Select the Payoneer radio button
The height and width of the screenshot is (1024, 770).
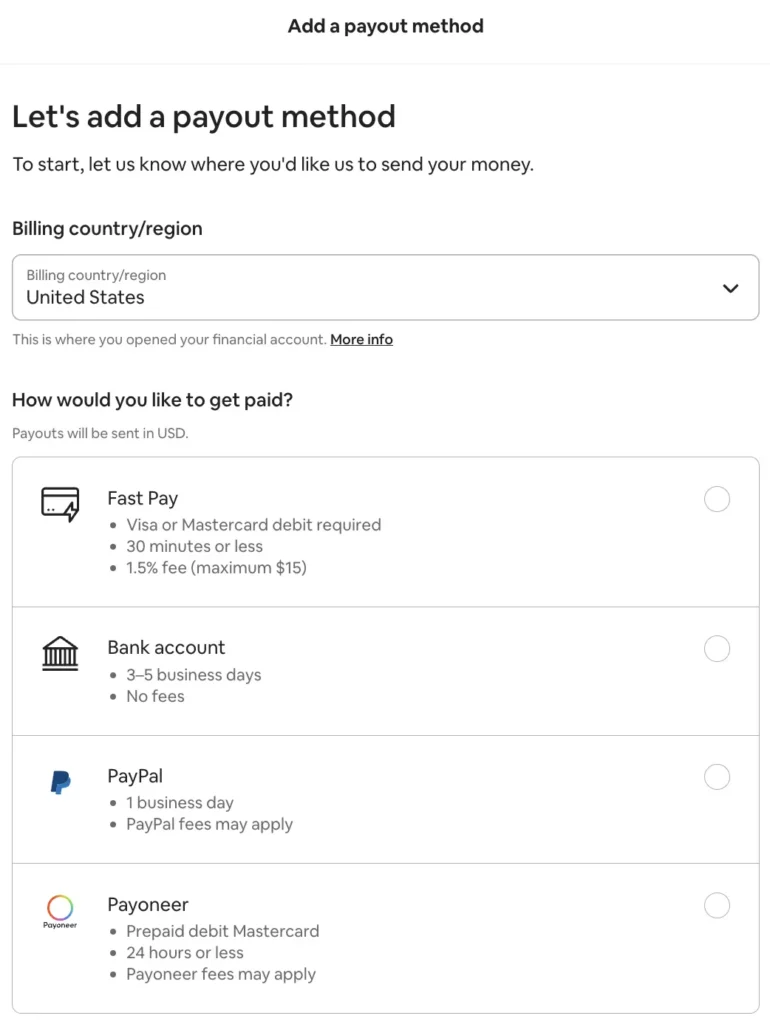tap(717, 905)
